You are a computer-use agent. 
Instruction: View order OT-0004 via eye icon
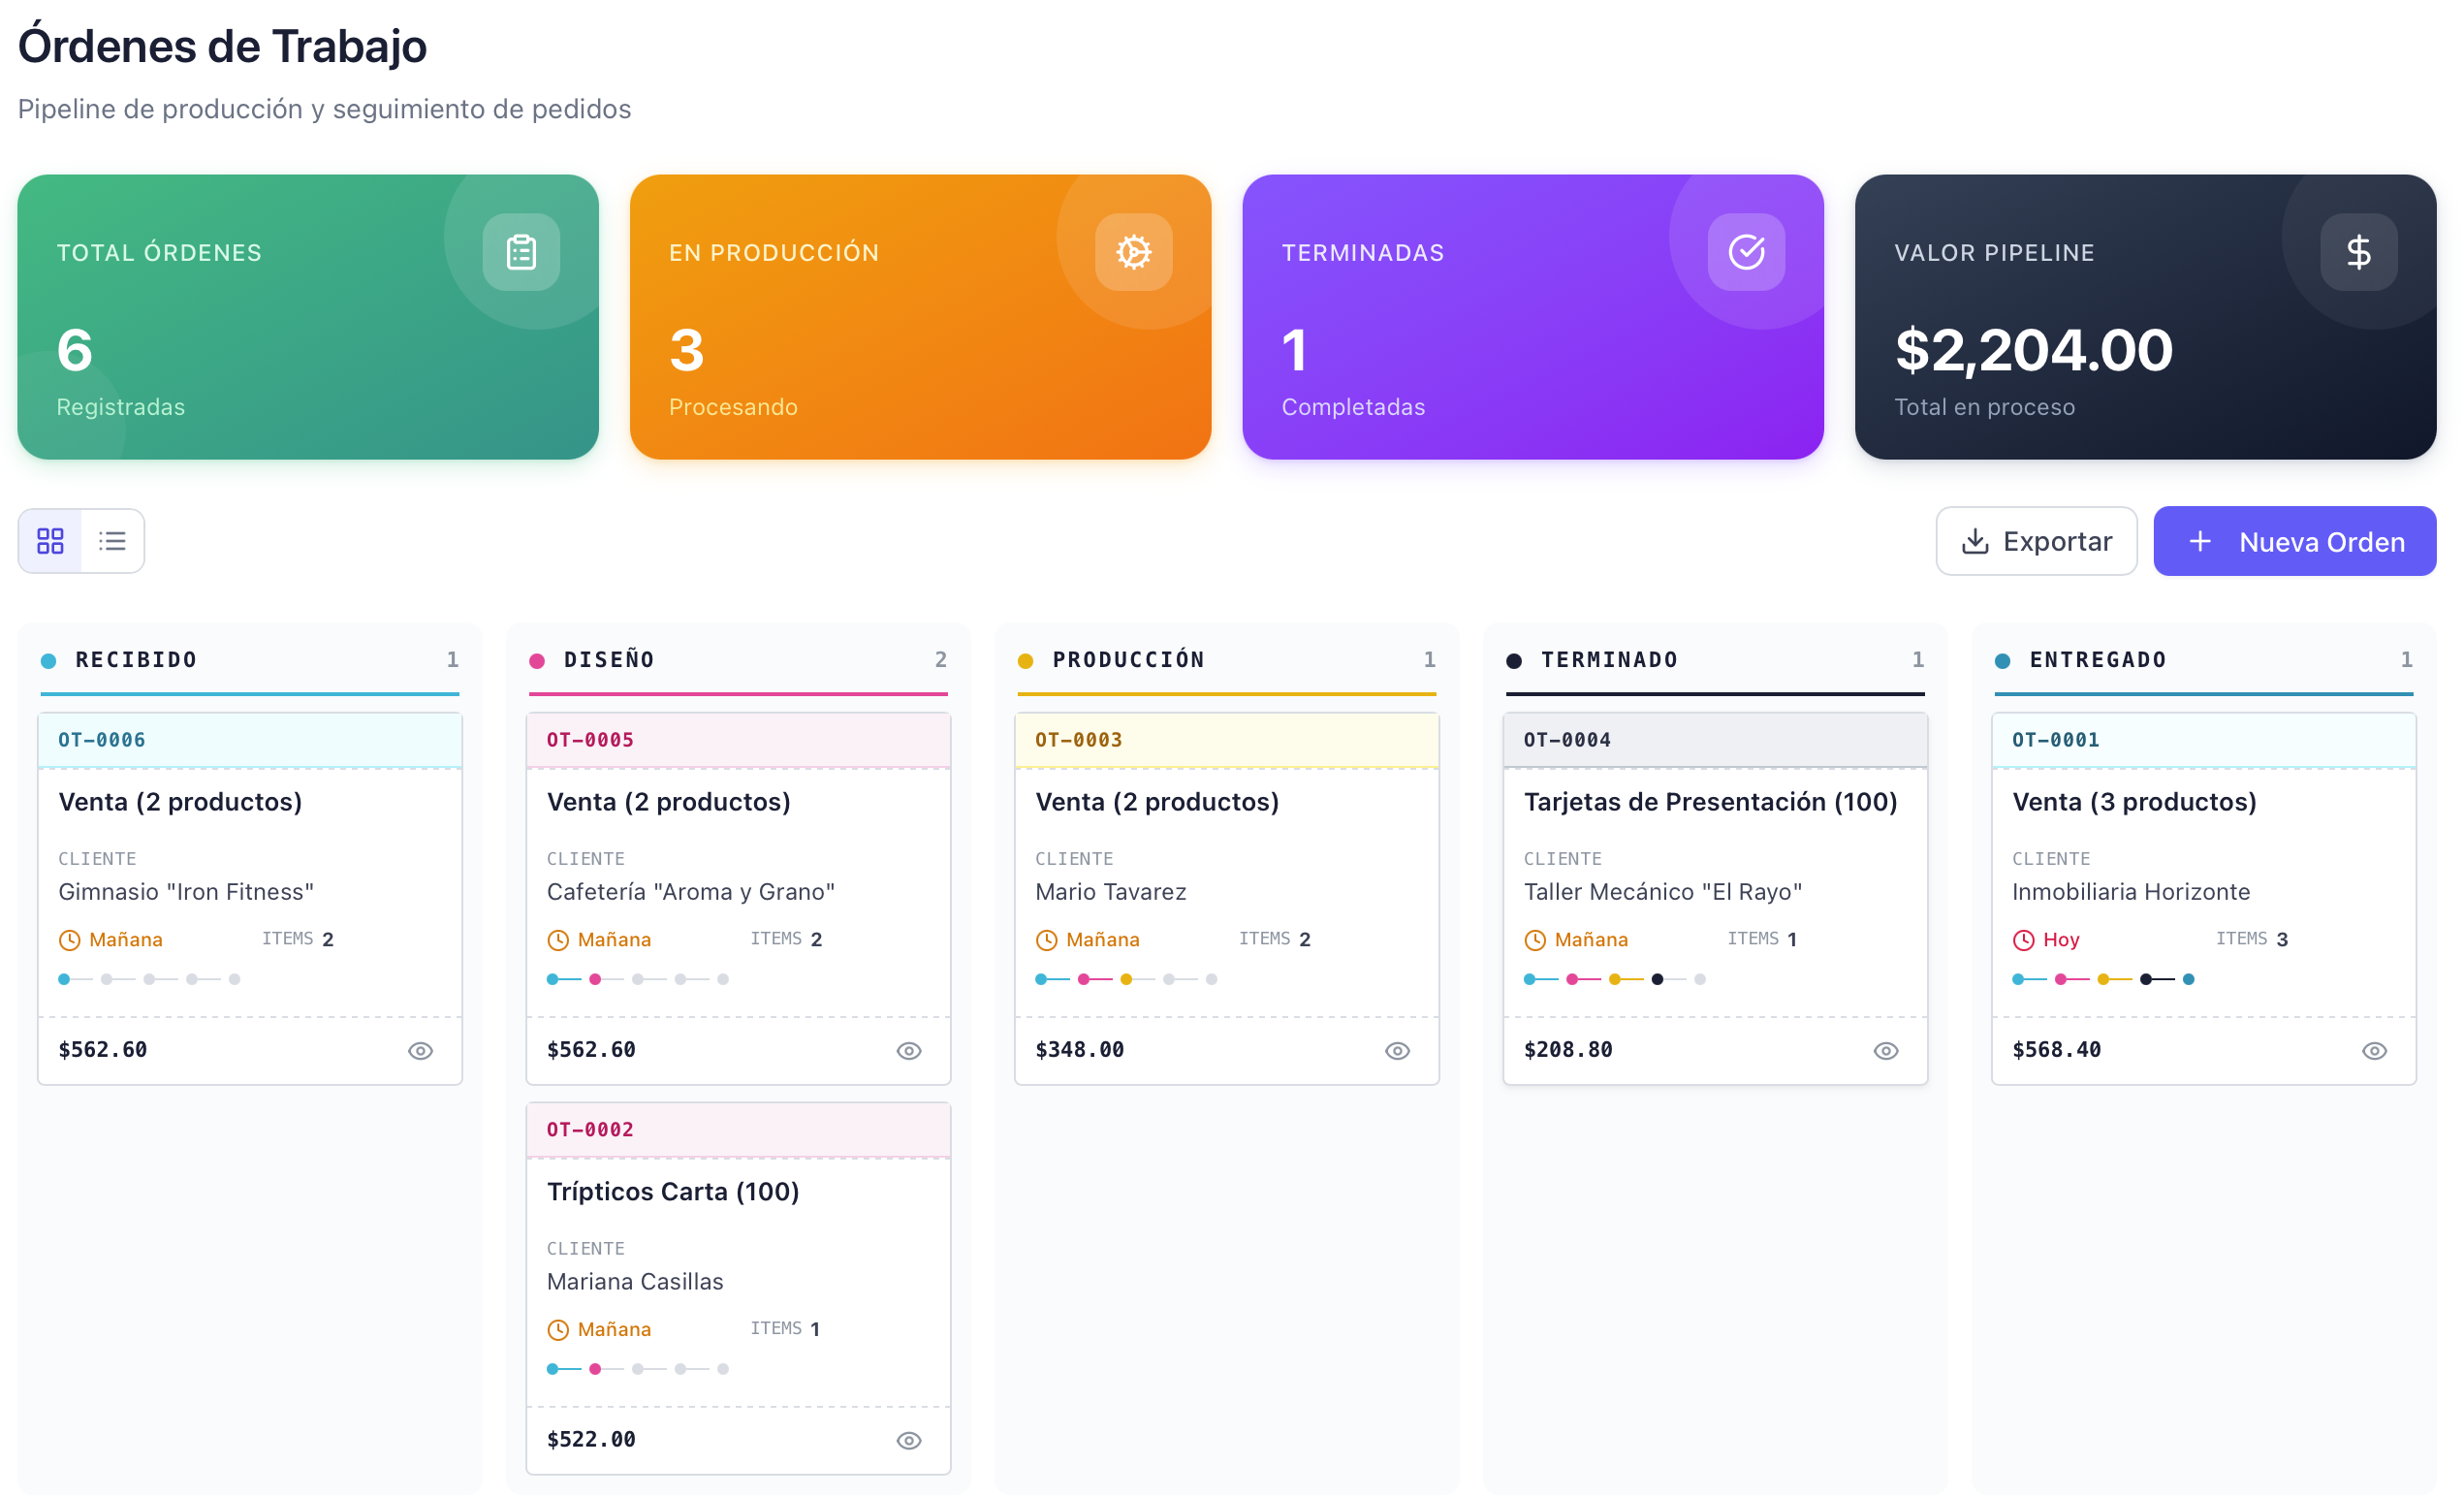click(1885, 1050)
